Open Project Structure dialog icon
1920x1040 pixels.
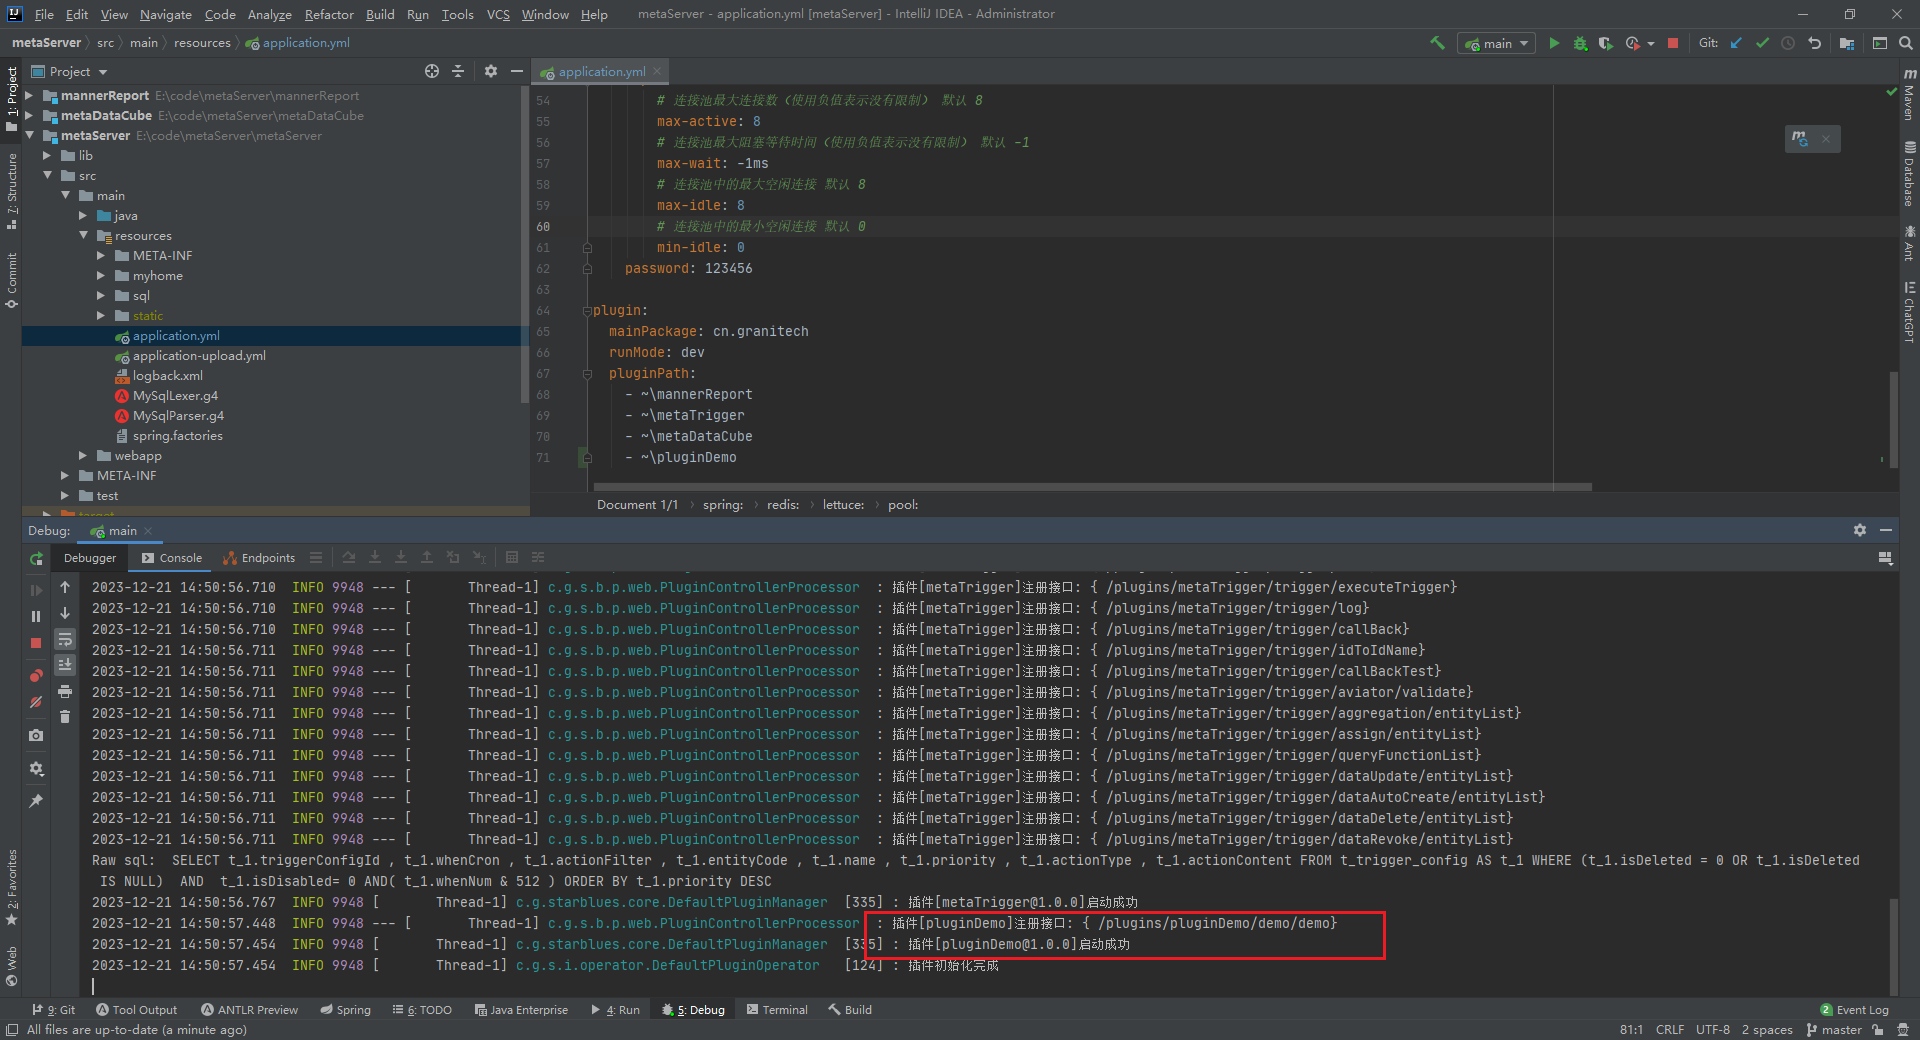(1846, 43)
